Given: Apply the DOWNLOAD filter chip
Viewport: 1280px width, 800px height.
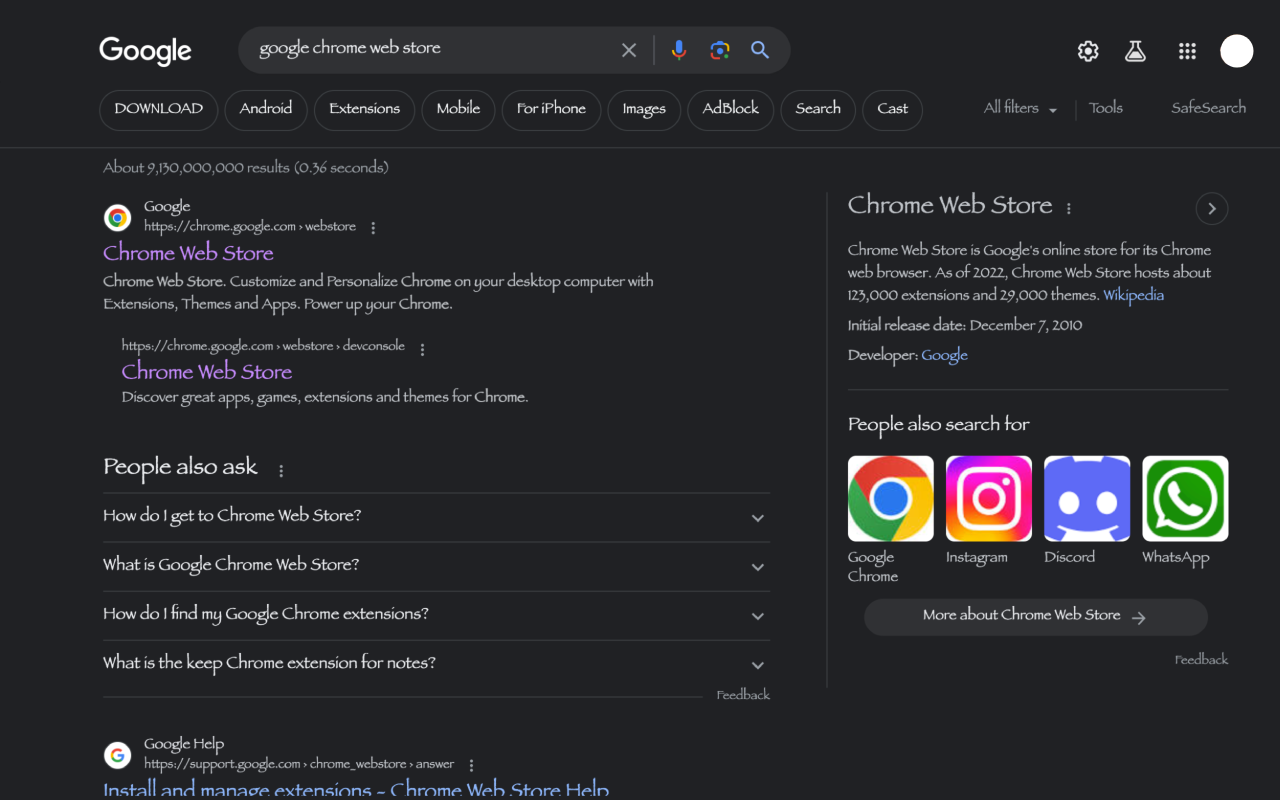Looking at the screenshot, I should click(x=158, y=110).
